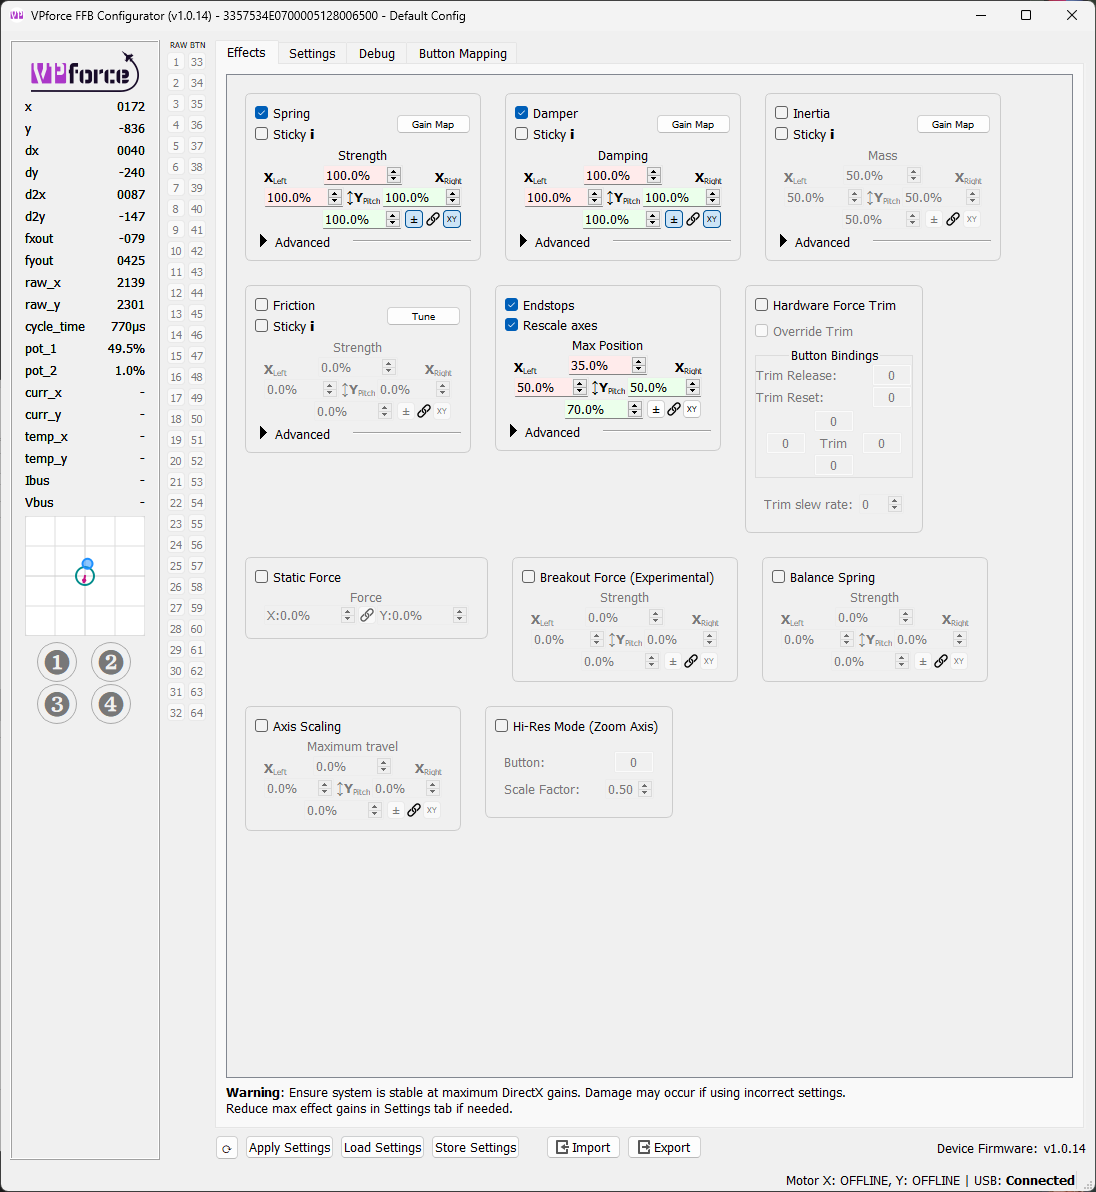The image size is (1096, 1192).
Task: Open the Button Mapping tab
Action: click(463, 53)
